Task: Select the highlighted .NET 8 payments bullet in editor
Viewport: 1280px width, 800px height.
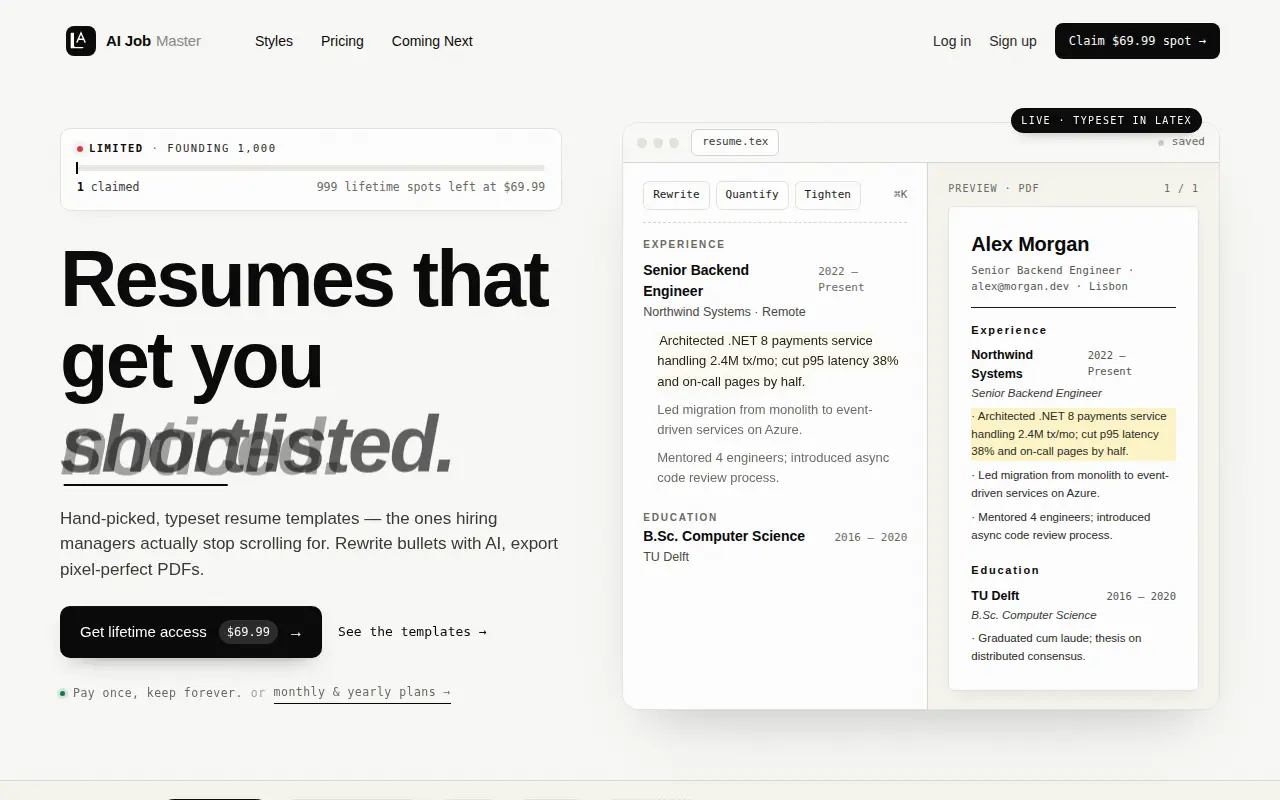Action: point(778,361)
